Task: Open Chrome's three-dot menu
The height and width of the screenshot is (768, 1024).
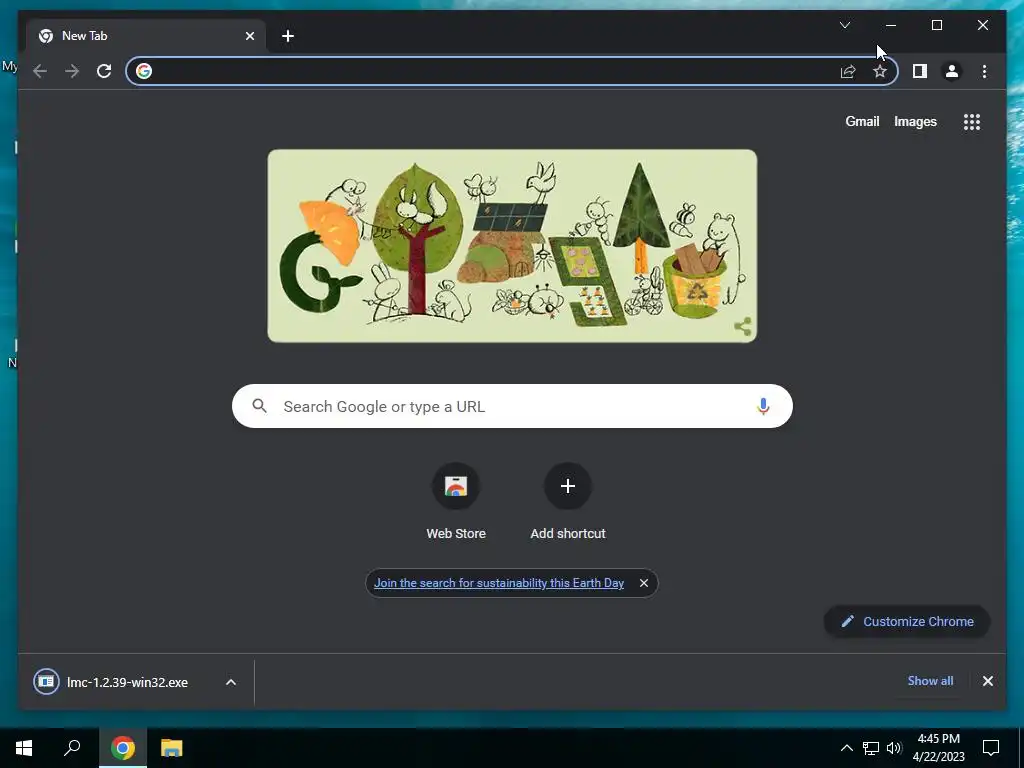Action: click(x=984, y=71)
